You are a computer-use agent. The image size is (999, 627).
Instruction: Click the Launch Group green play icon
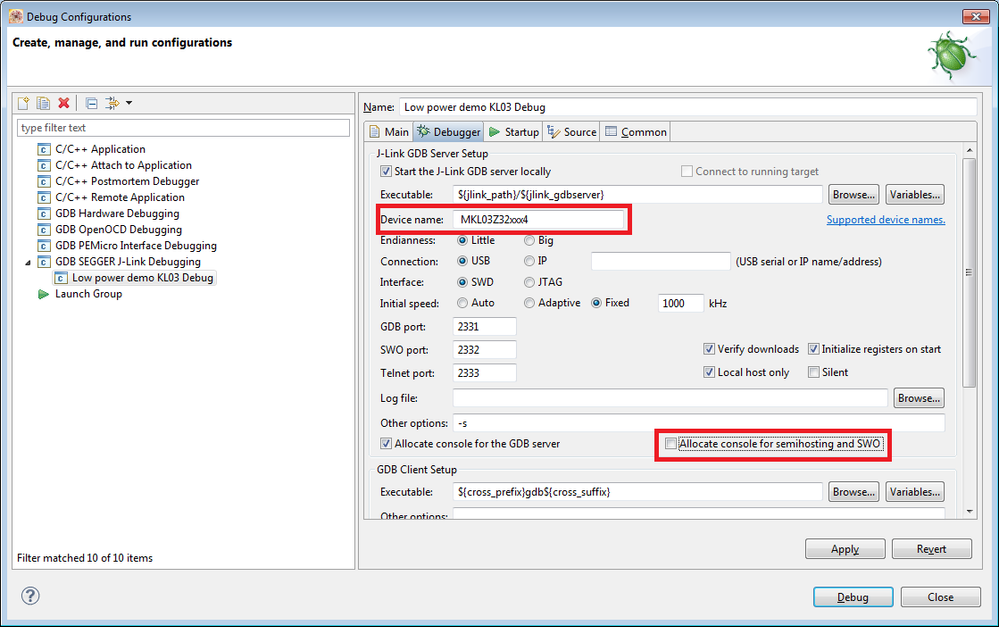pyautogui.click(x=45, y=293)
